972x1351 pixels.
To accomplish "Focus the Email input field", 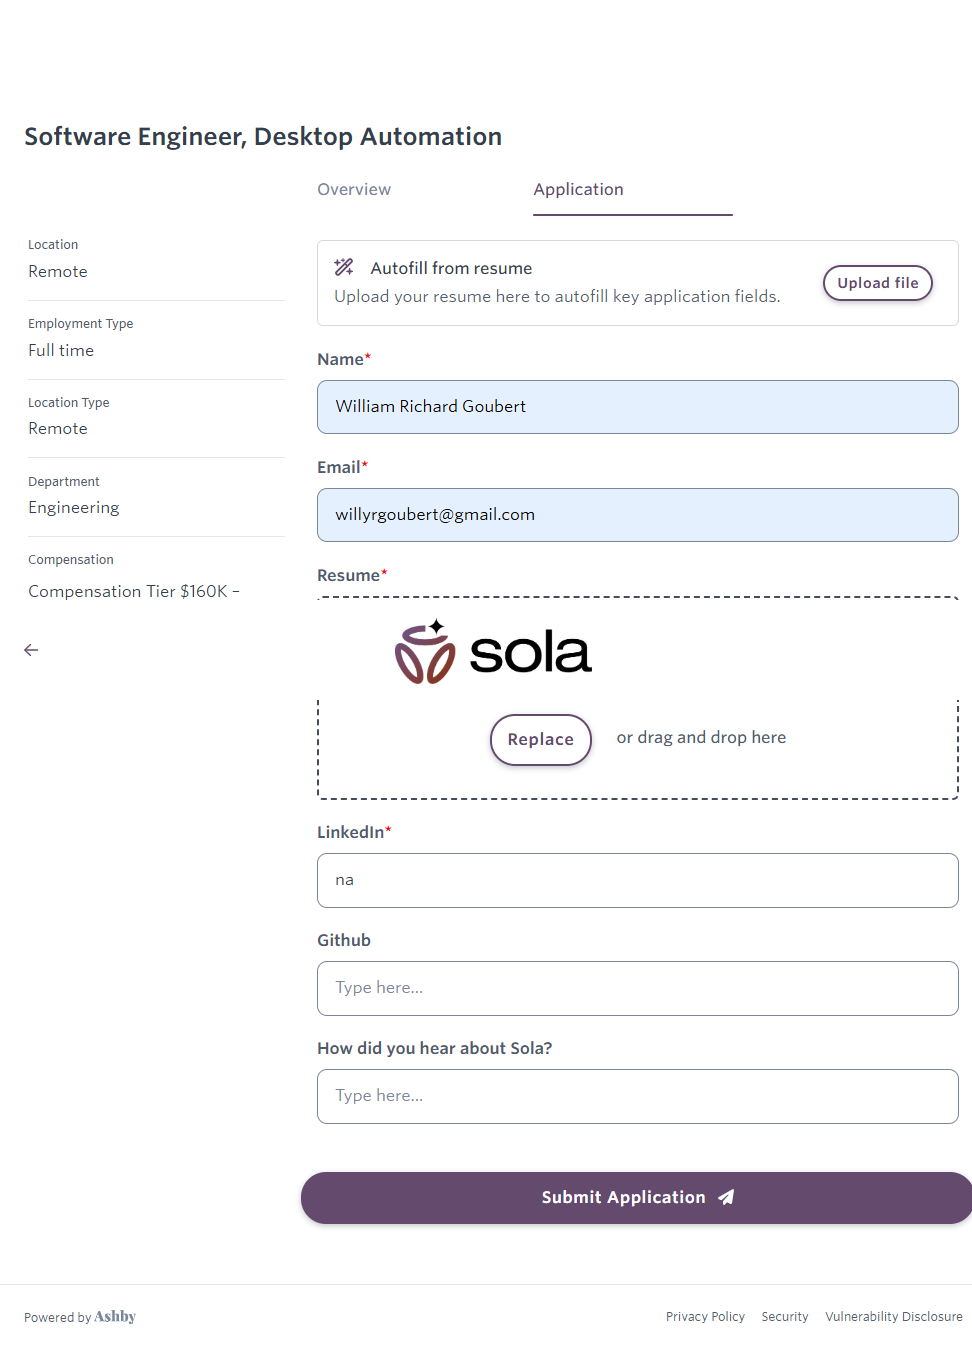I will pyautogui.click(x=637, y=515).
